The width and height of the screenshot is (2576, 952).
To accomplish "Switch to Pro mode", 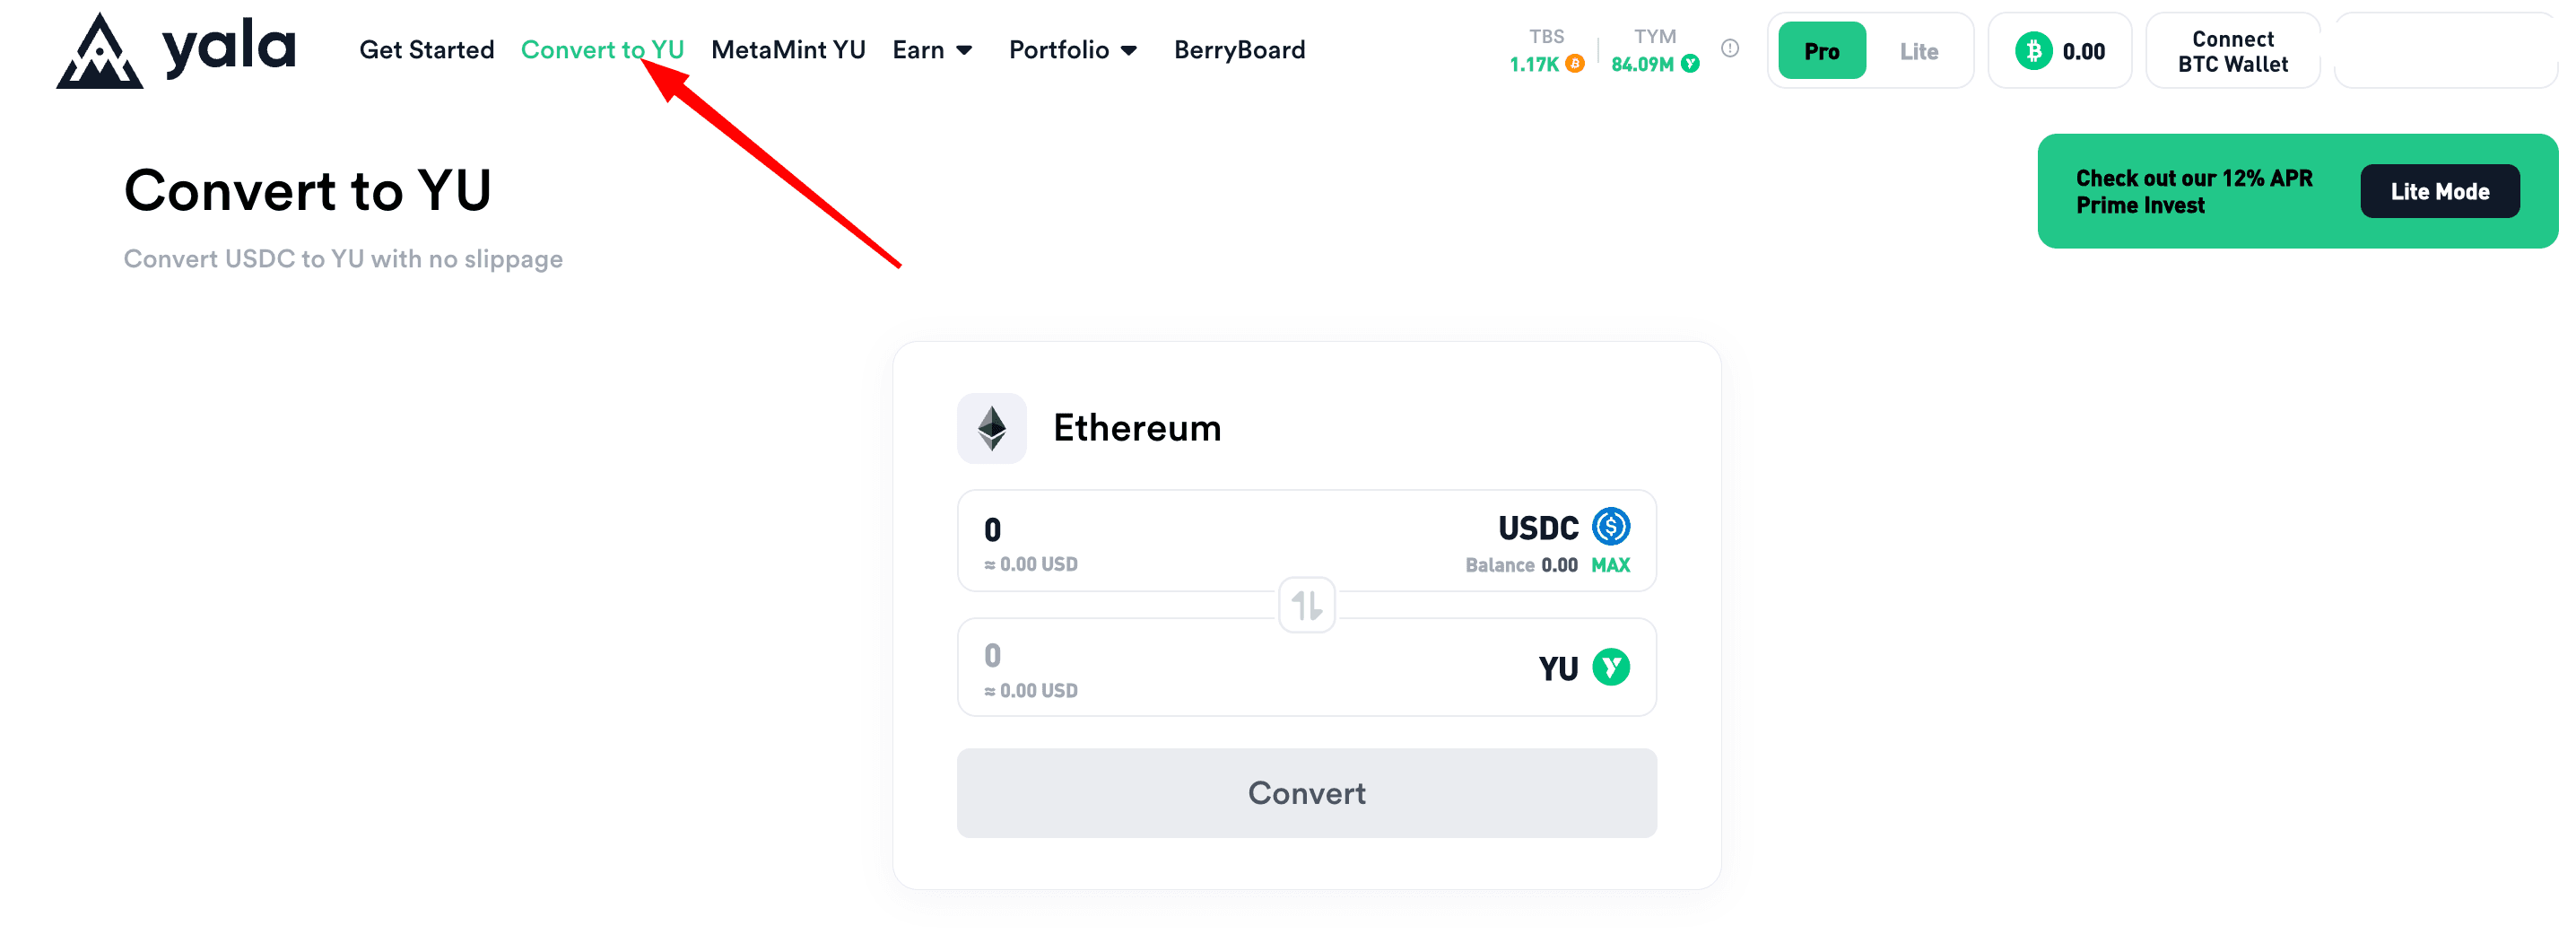I will pyautogui.click(x=1821, y=51).
